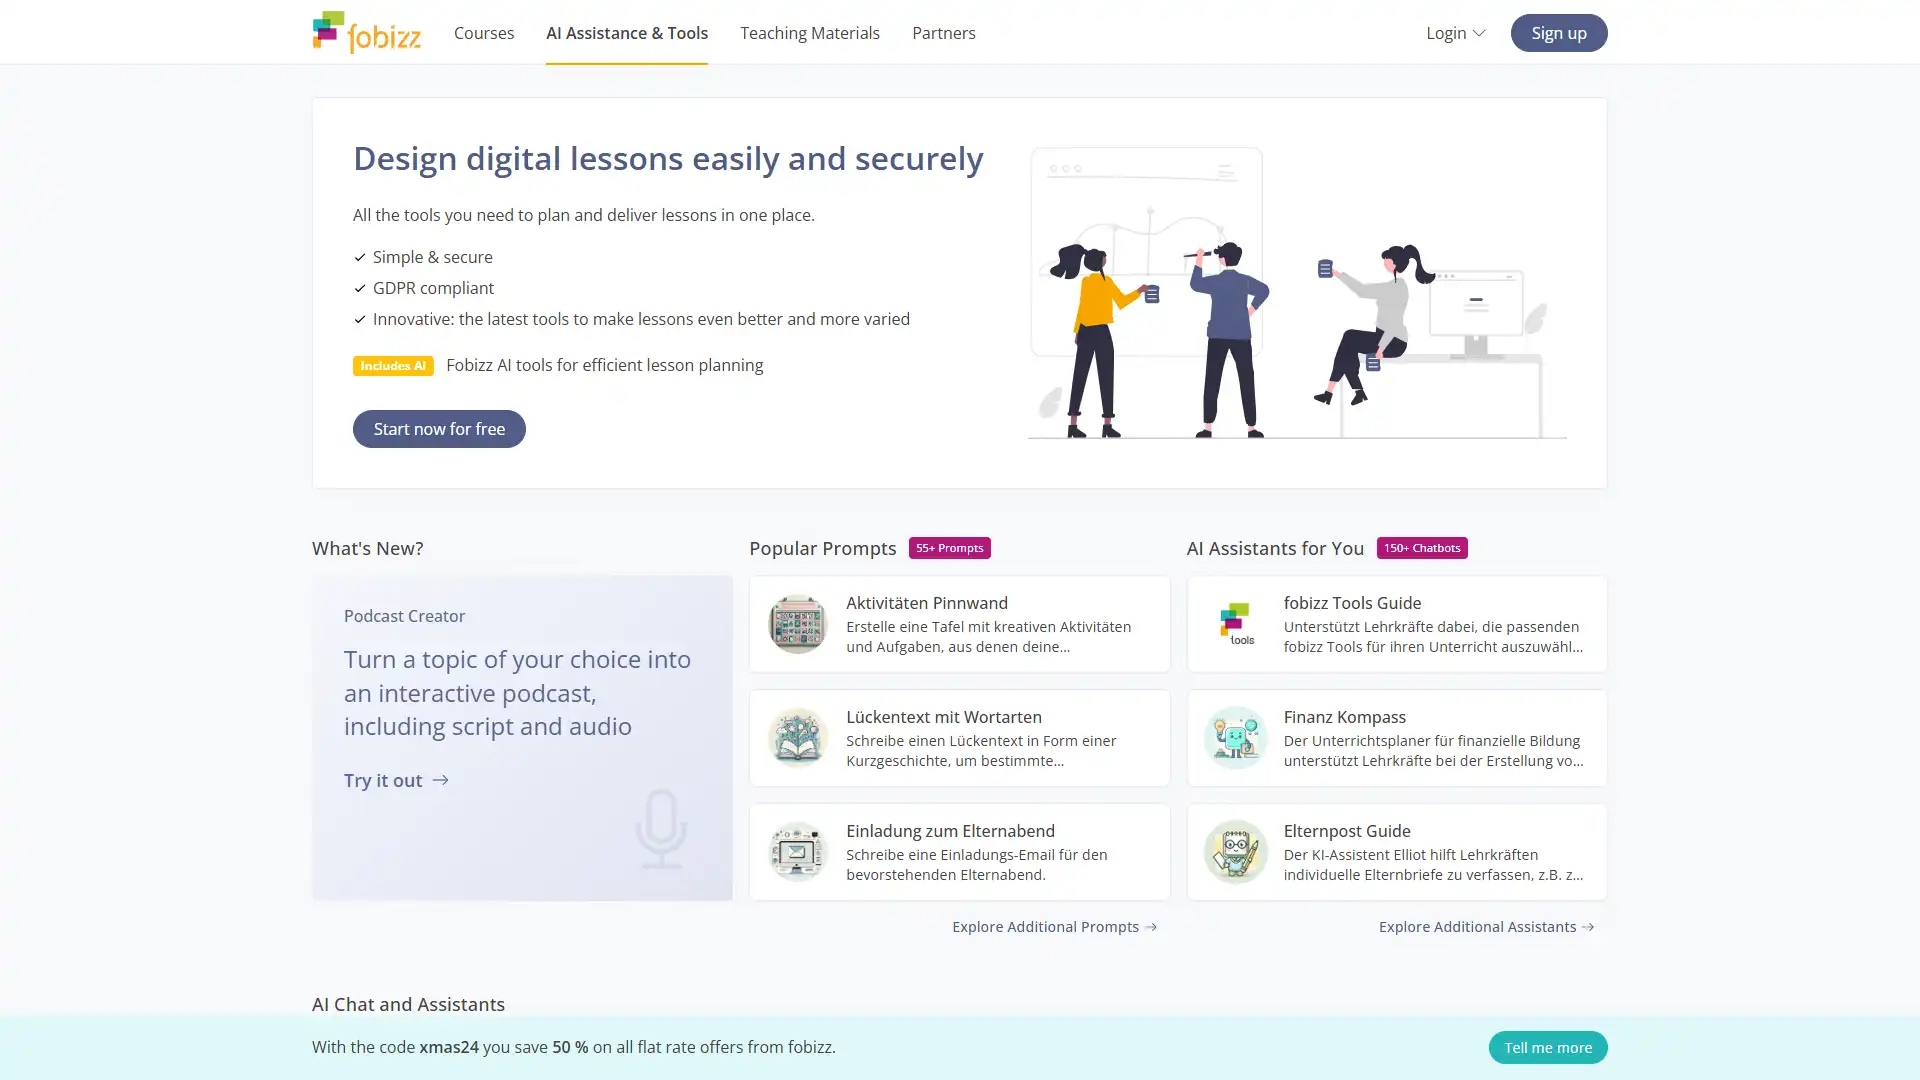Open the Lückentext mit Wortarten prompt icon
Screen dimensions: 1920x1080
pos(797,738)
